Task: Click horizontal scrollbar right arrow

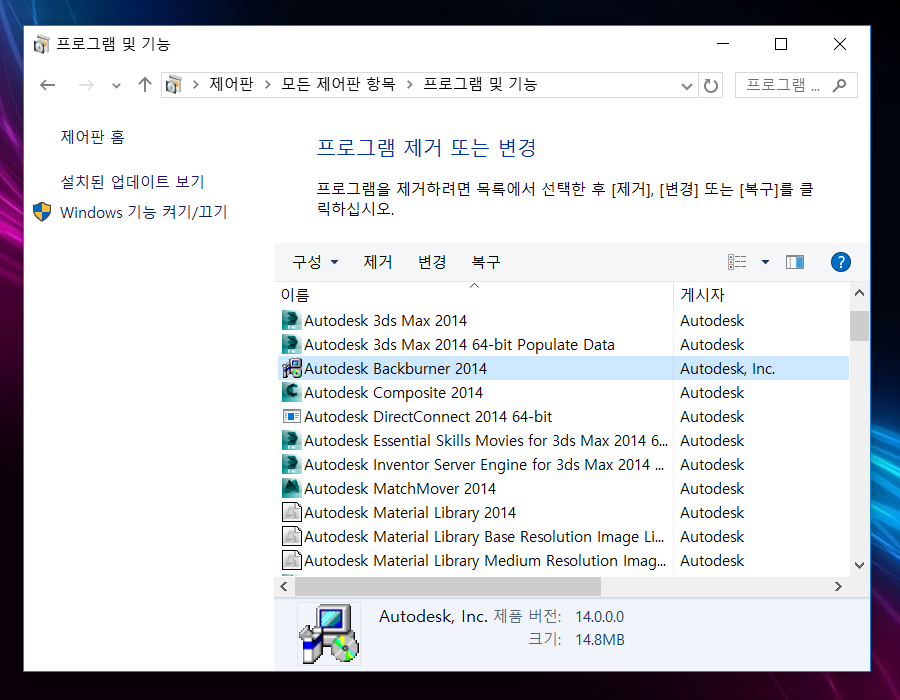Action: point(838,586)
